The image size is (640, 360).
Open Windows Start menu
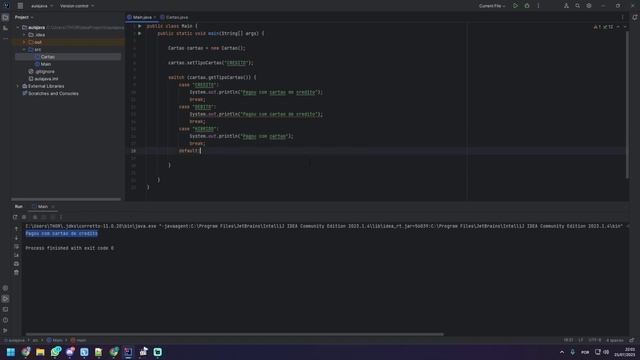tap(11, 352)
